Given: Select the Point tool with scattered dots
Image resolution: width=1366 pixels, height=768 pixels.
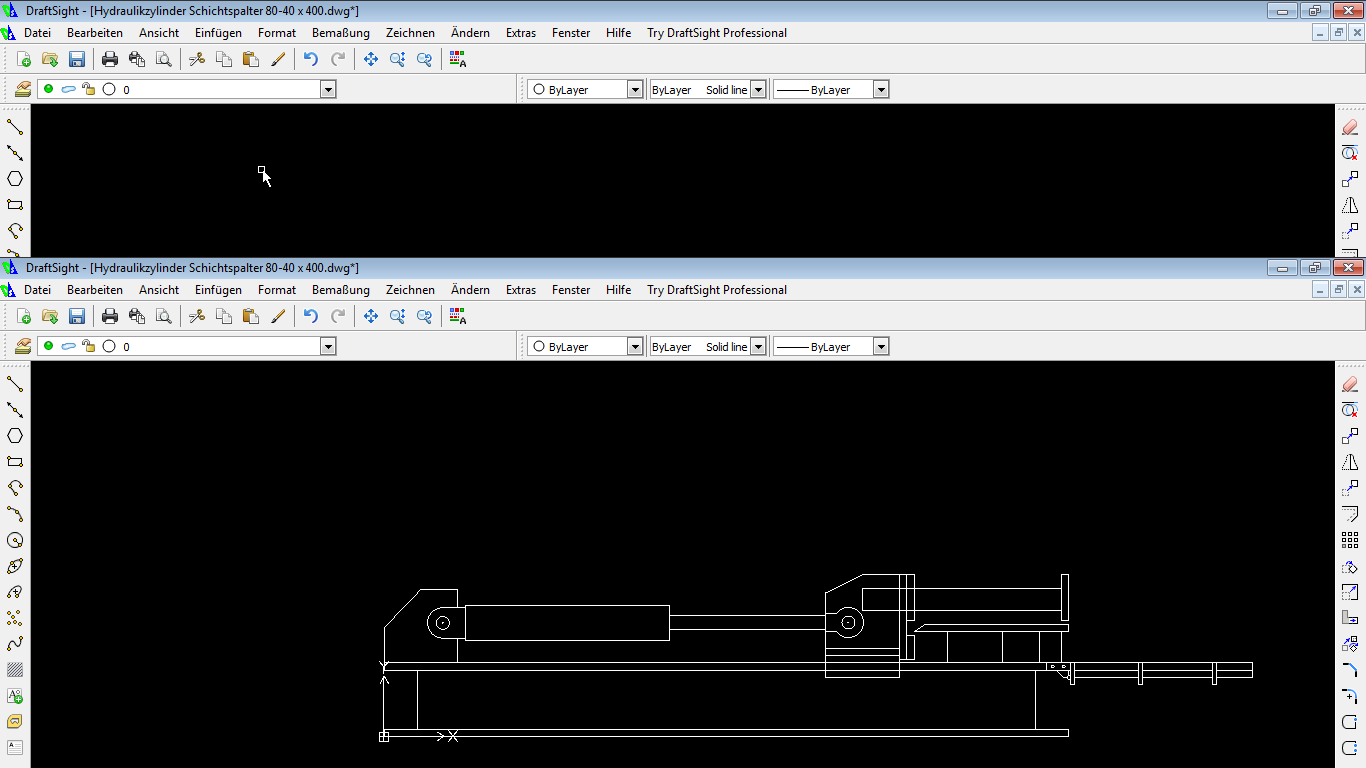Looking at the screenshot, I should (x=15, y=618).
